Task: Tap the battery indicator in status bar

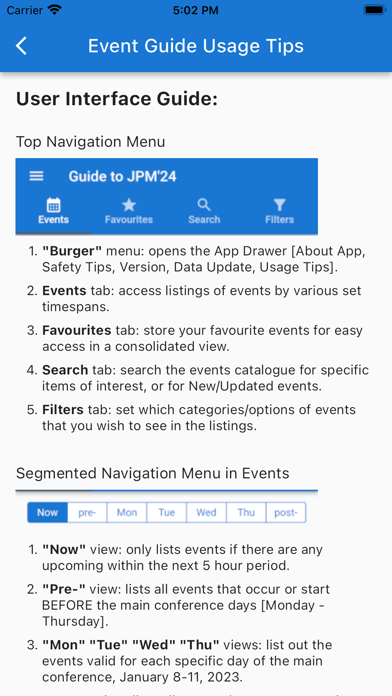Action: click(374, 10)
